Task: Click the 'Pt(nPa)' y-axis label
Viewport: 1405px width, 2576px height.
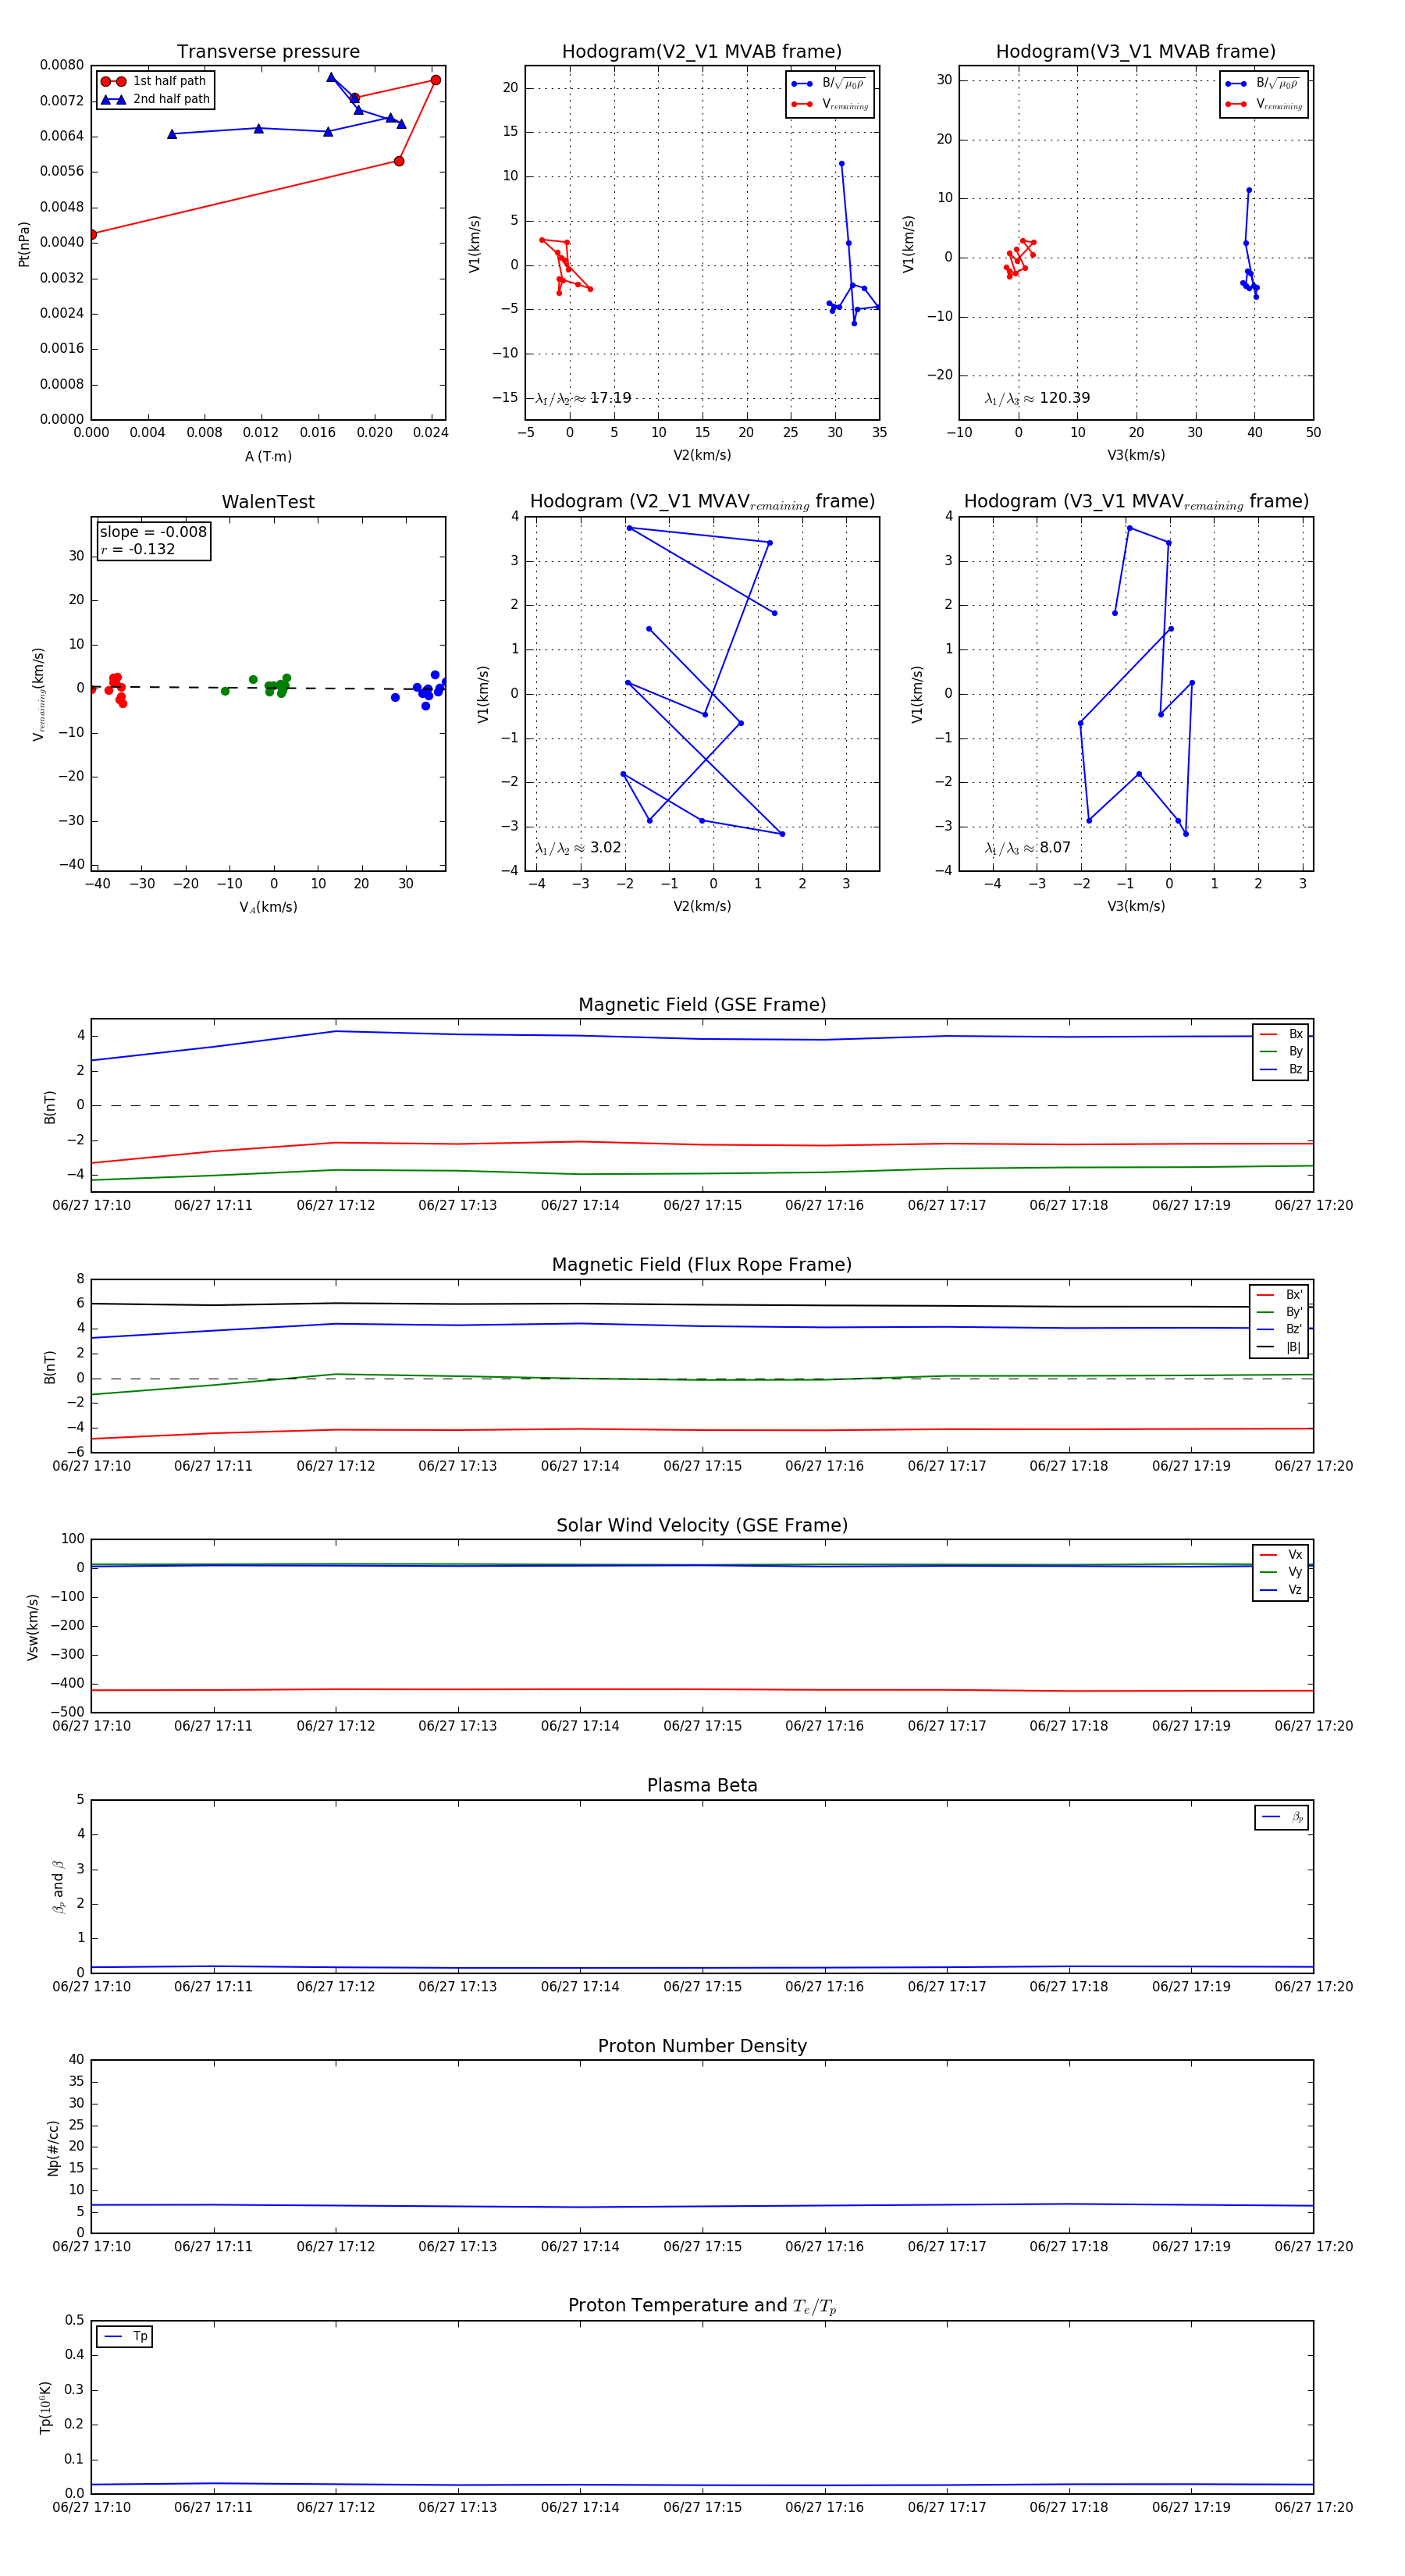Action: click(24, 244)
